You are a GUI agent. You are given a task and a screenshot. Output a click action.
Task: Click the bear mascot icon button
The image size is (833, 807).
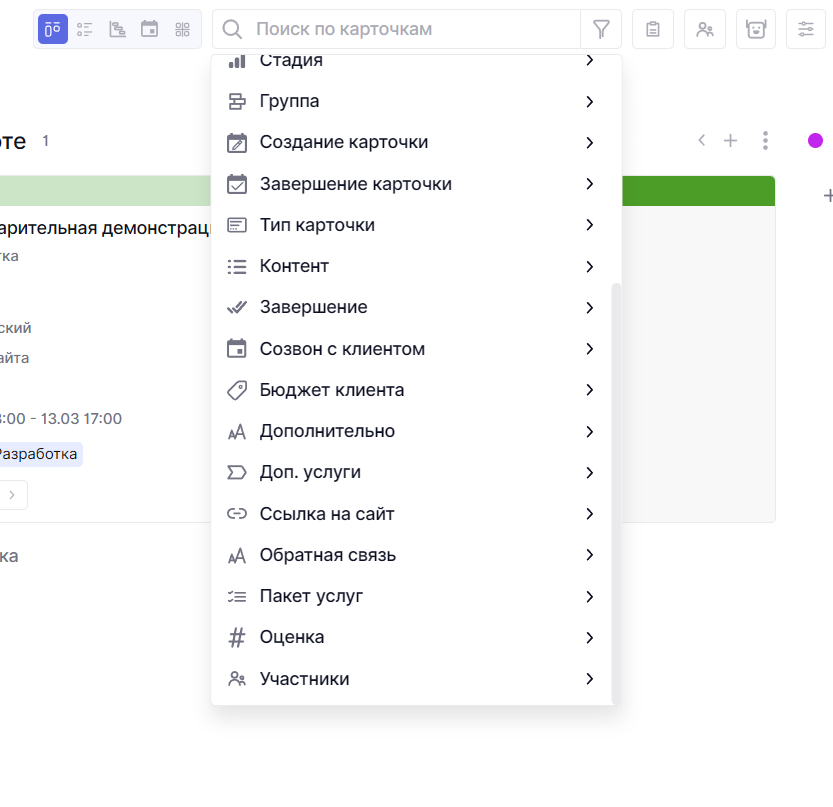756,29
